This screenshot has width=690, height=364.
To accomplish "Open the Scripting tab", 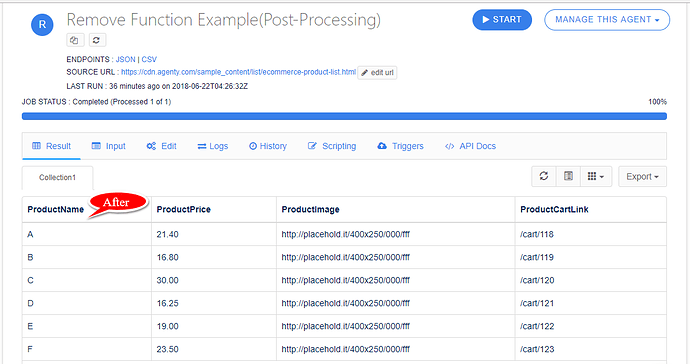I will (332, 146).
